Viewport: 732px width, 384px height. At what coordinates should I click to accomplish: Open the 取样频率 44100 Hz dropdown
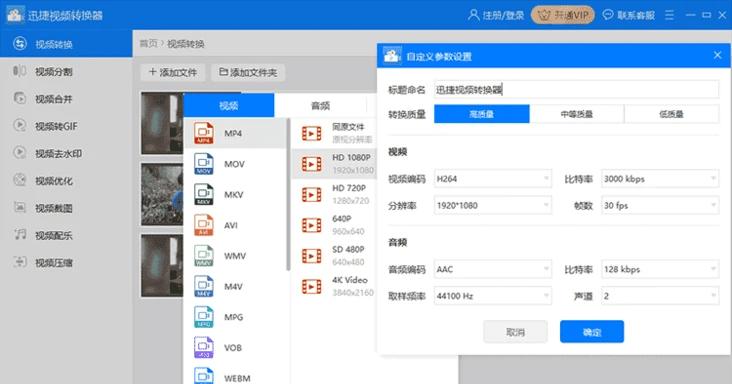493,296
